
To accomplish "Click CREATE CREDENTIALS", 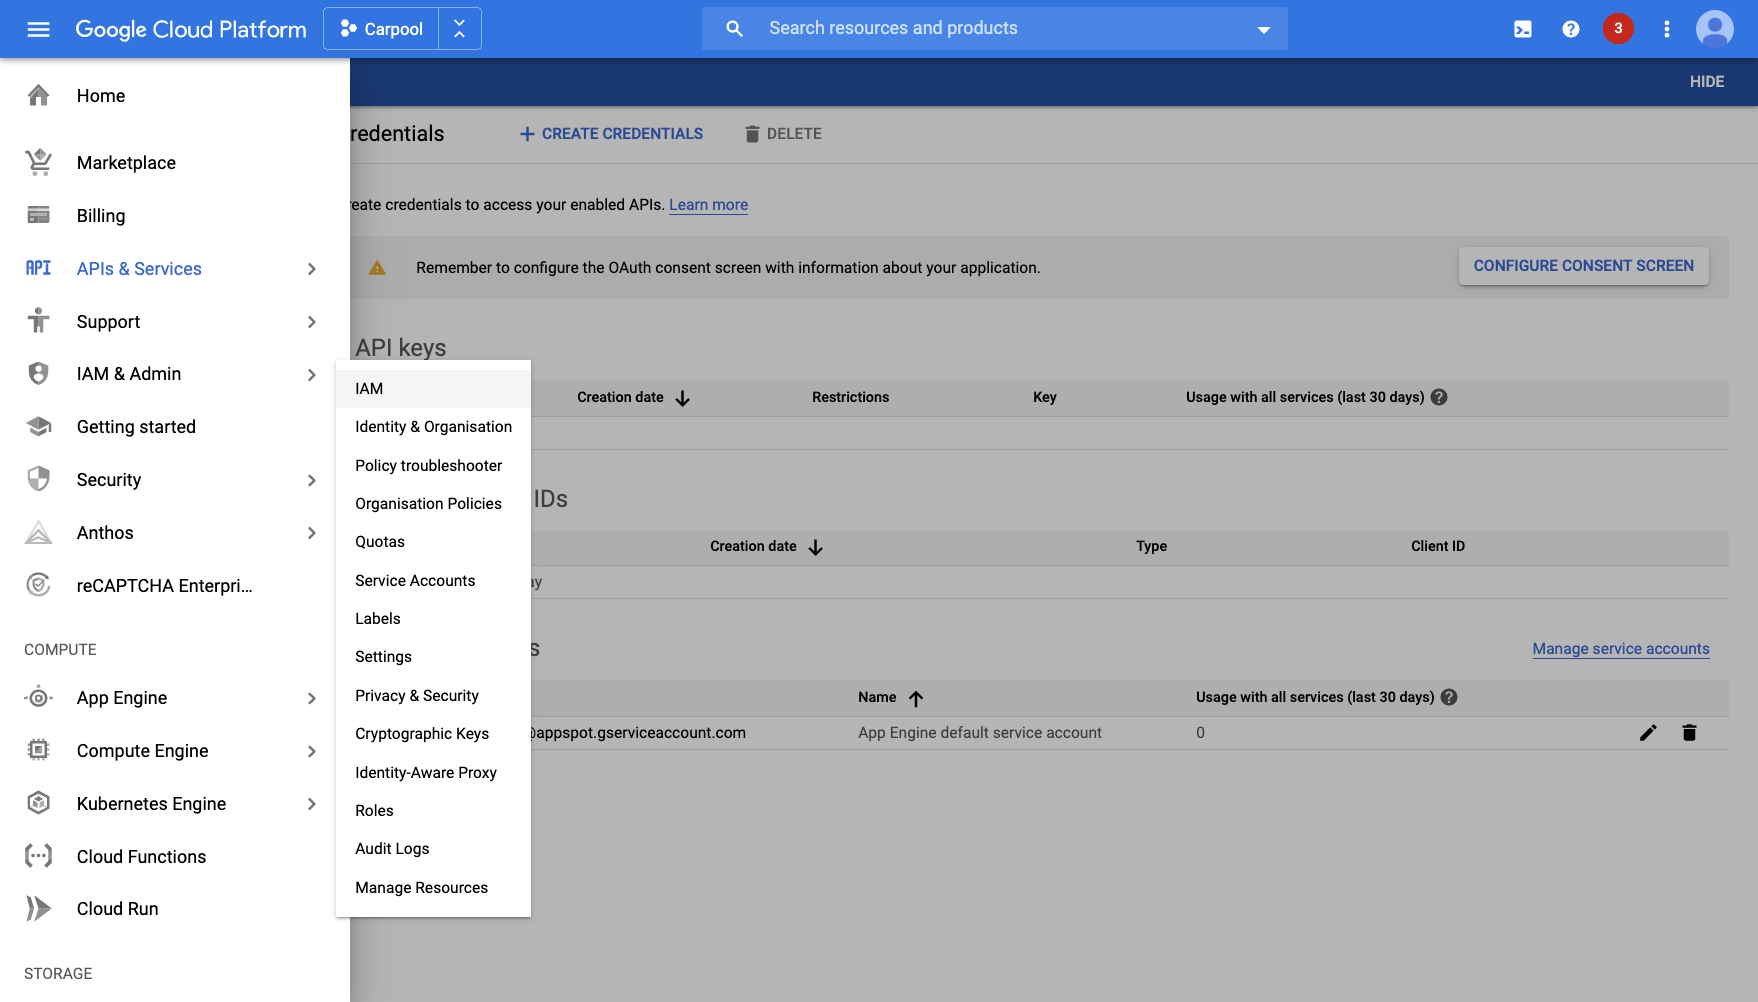I will (x=610, y=133).
